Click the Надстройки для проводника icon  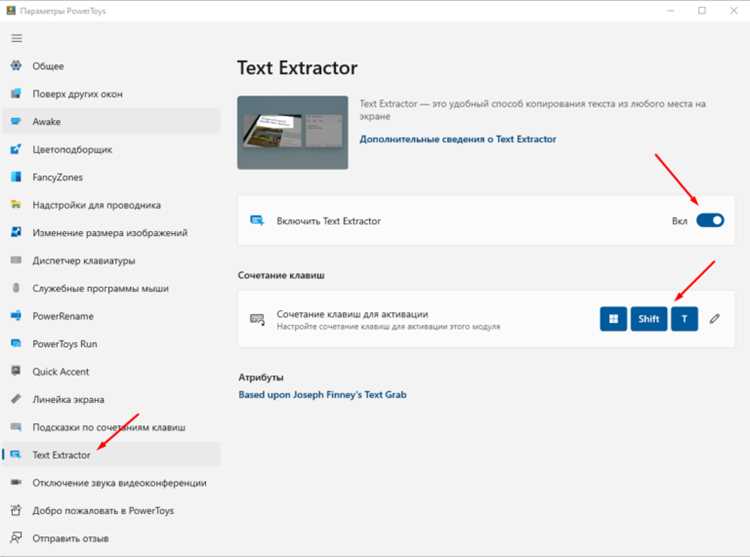pos(16,205)
